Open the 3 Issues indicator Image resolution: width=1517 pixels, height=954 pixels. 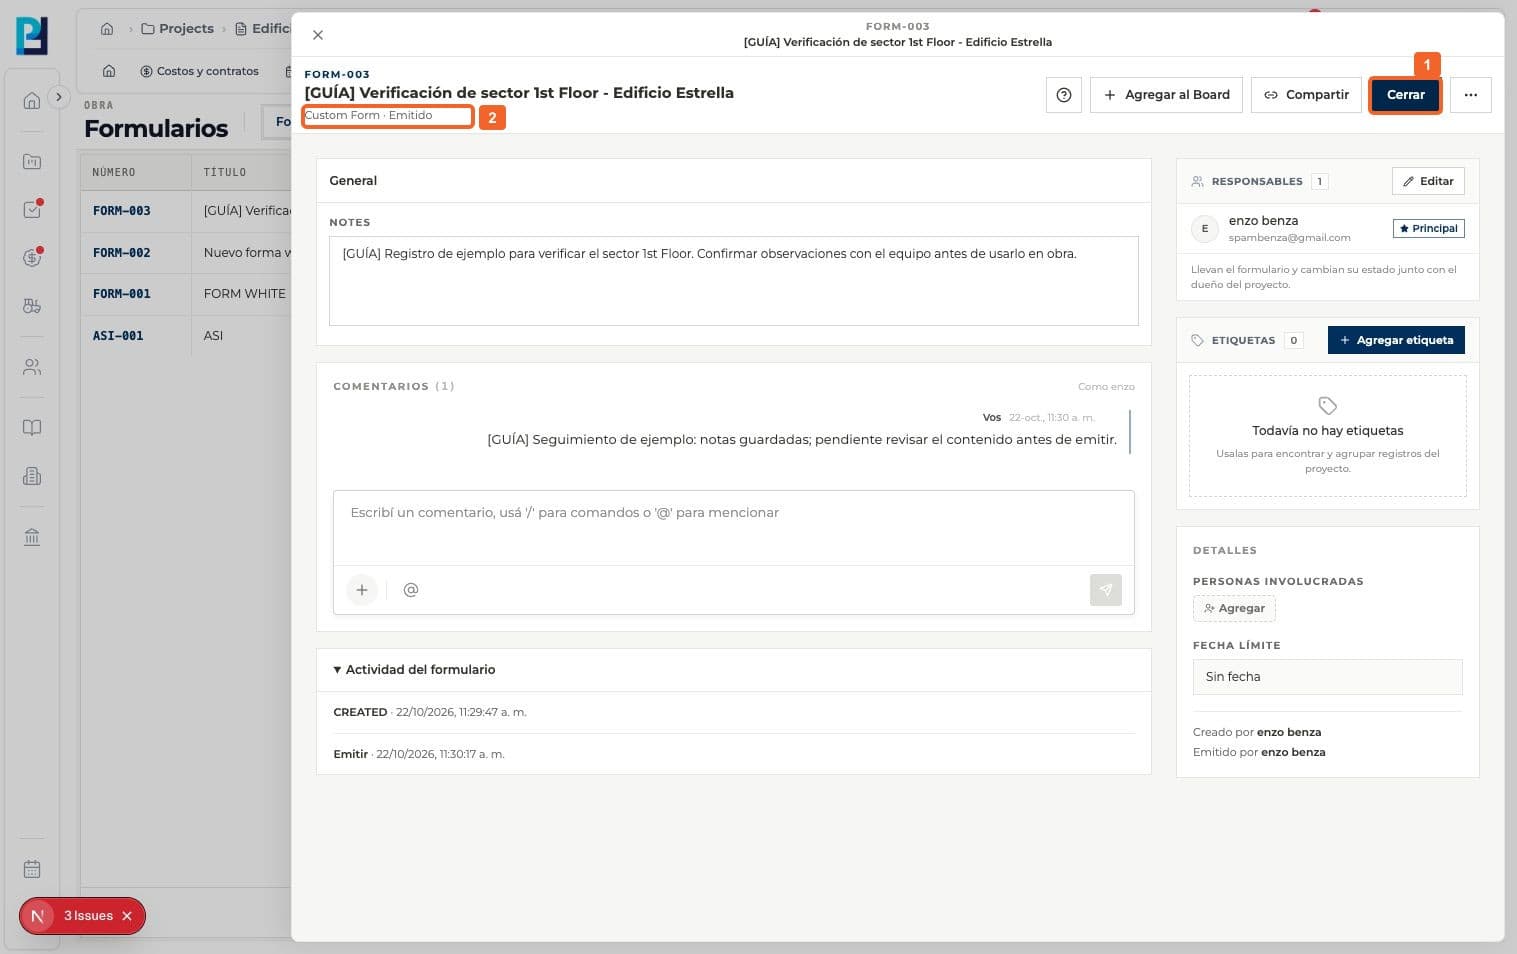click(x=82, y=916)
